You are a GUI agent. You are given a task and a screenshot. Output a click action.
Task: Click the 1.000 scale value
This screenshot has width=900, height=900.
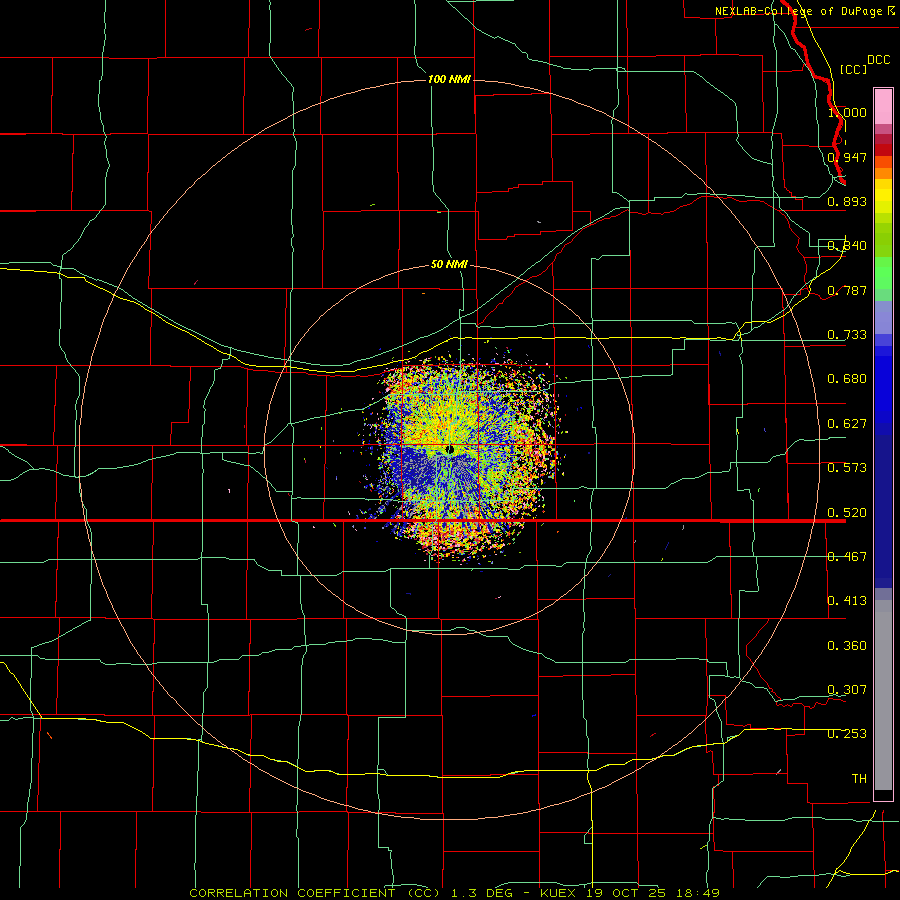(x=847, y=112)
